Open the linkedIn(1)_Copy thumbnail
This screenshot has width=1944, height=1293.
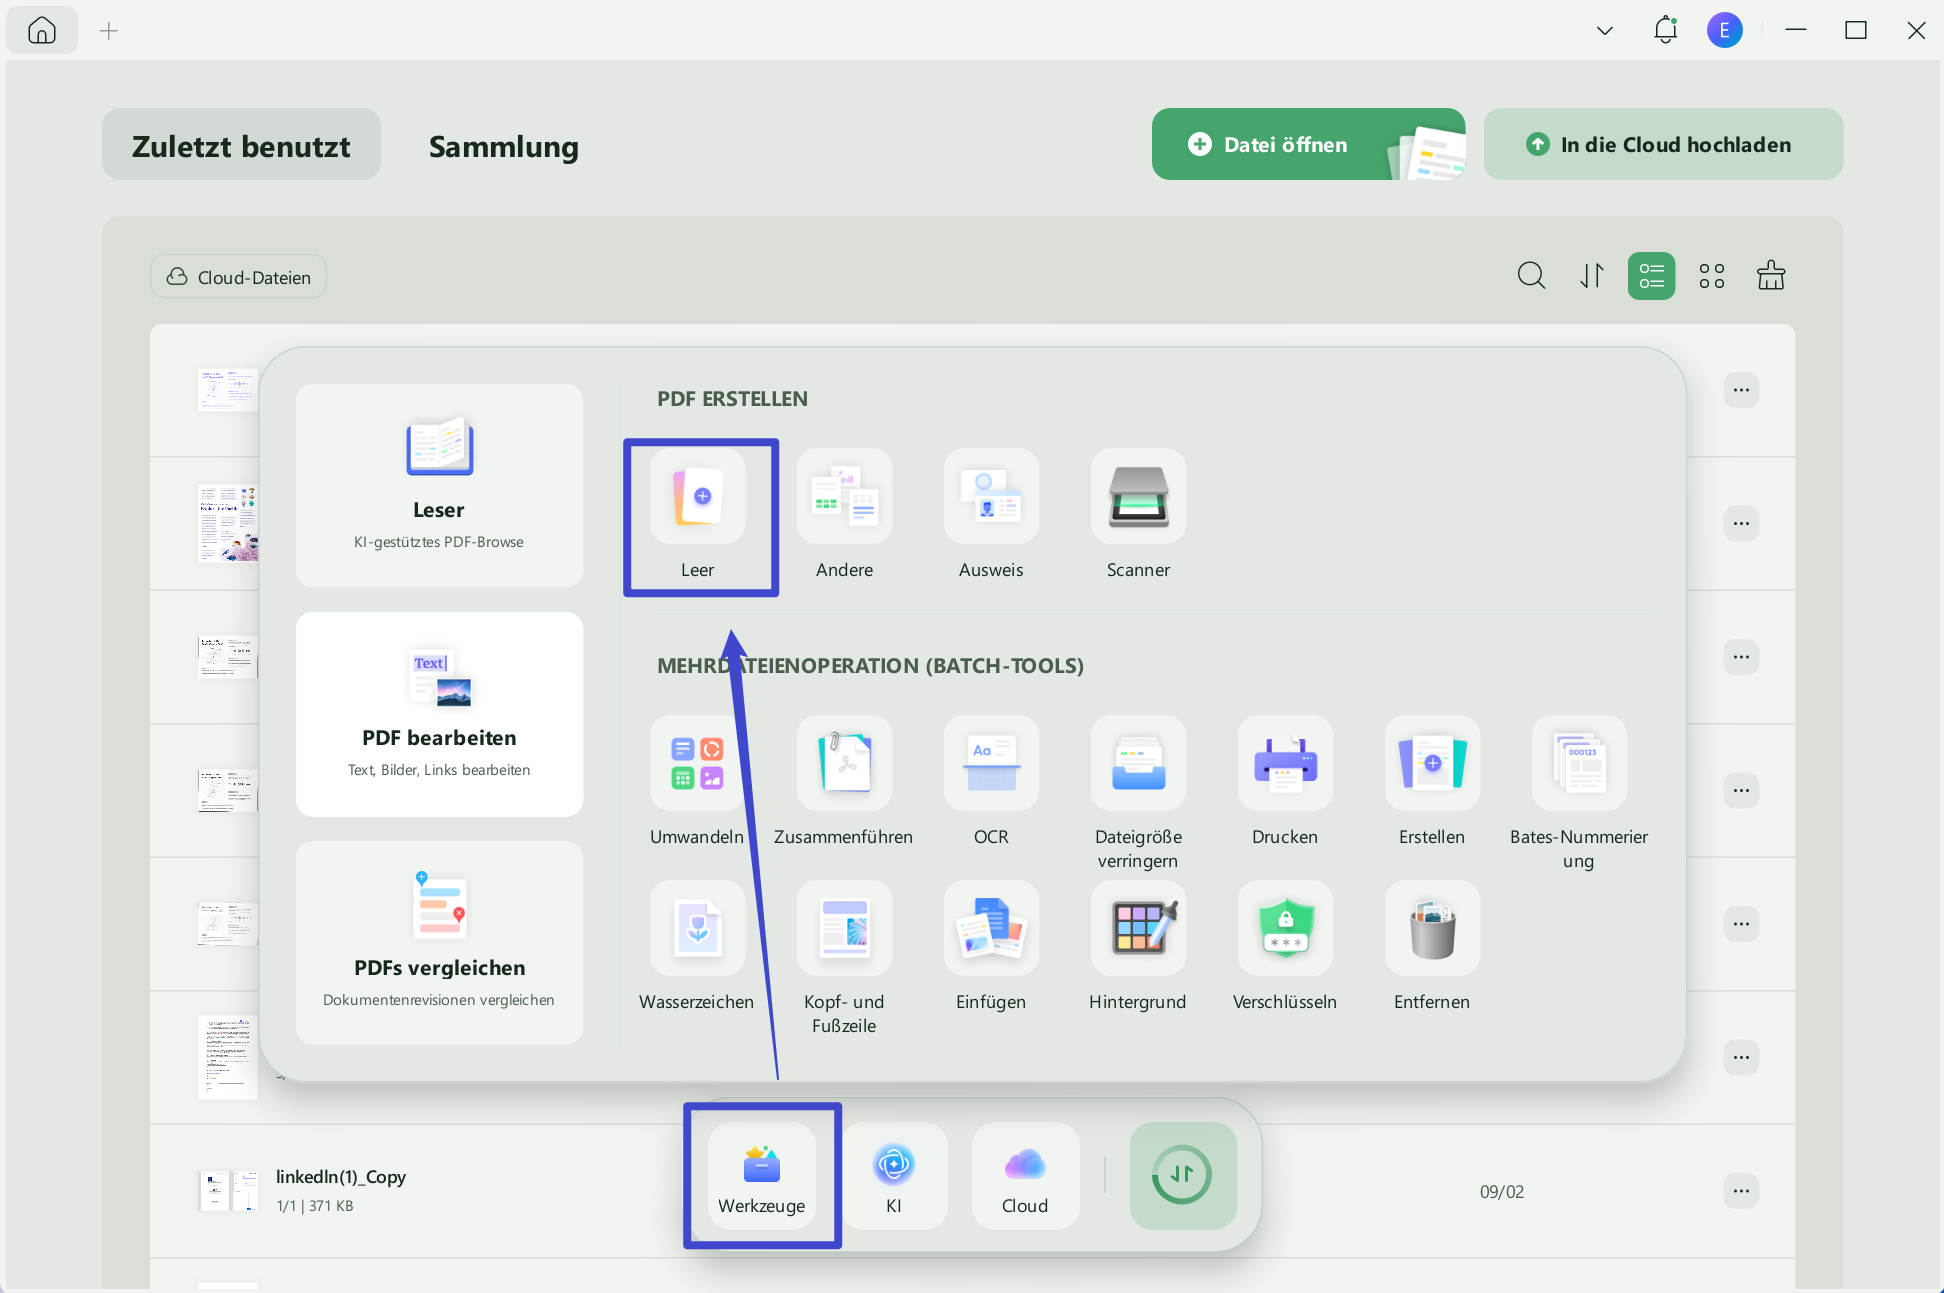(x=228, y=1191)
